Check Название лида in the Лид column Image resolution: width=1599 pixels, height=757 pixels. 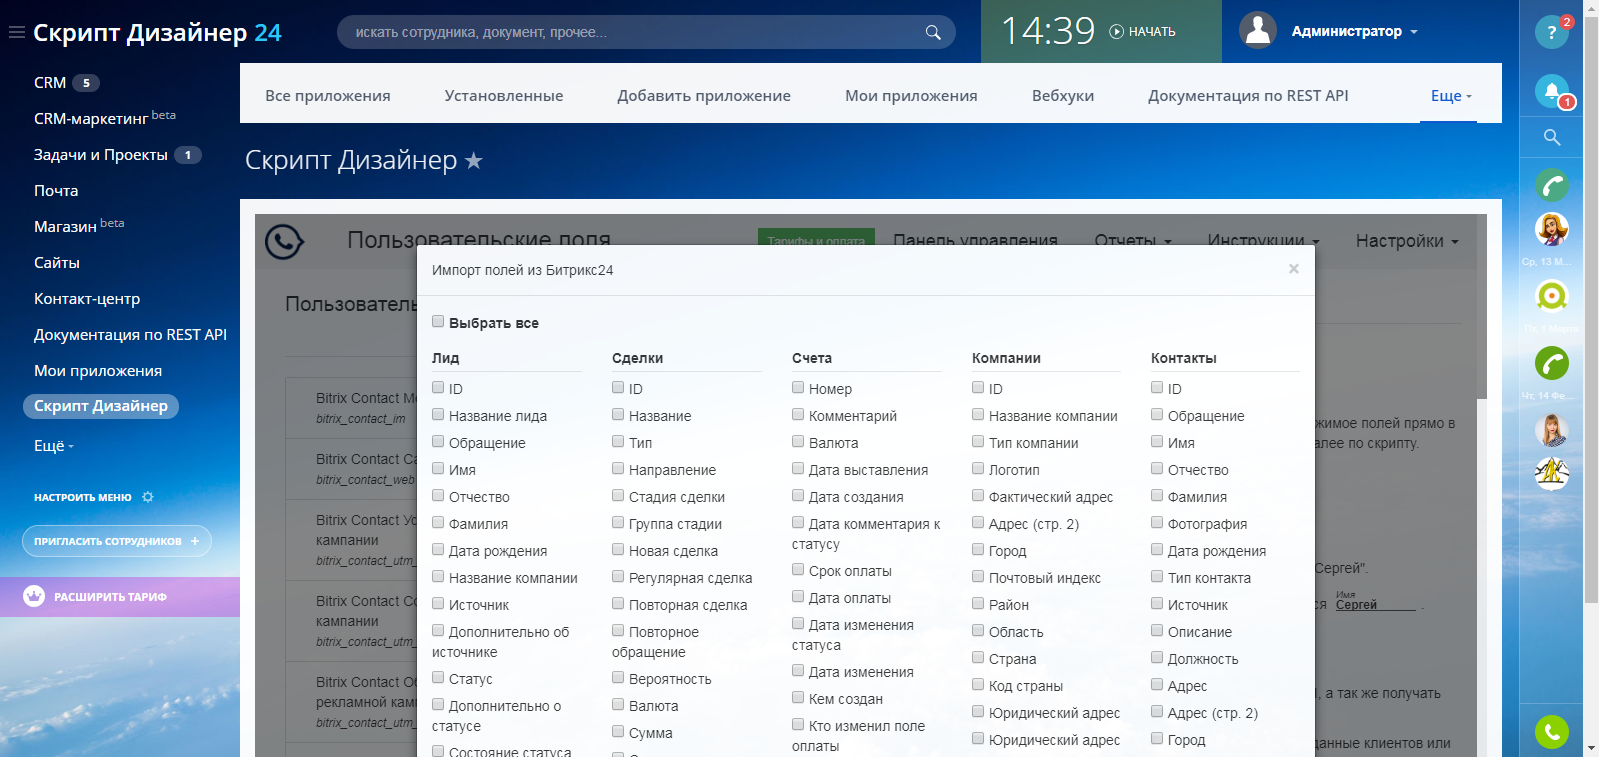[x=438, y=414]
